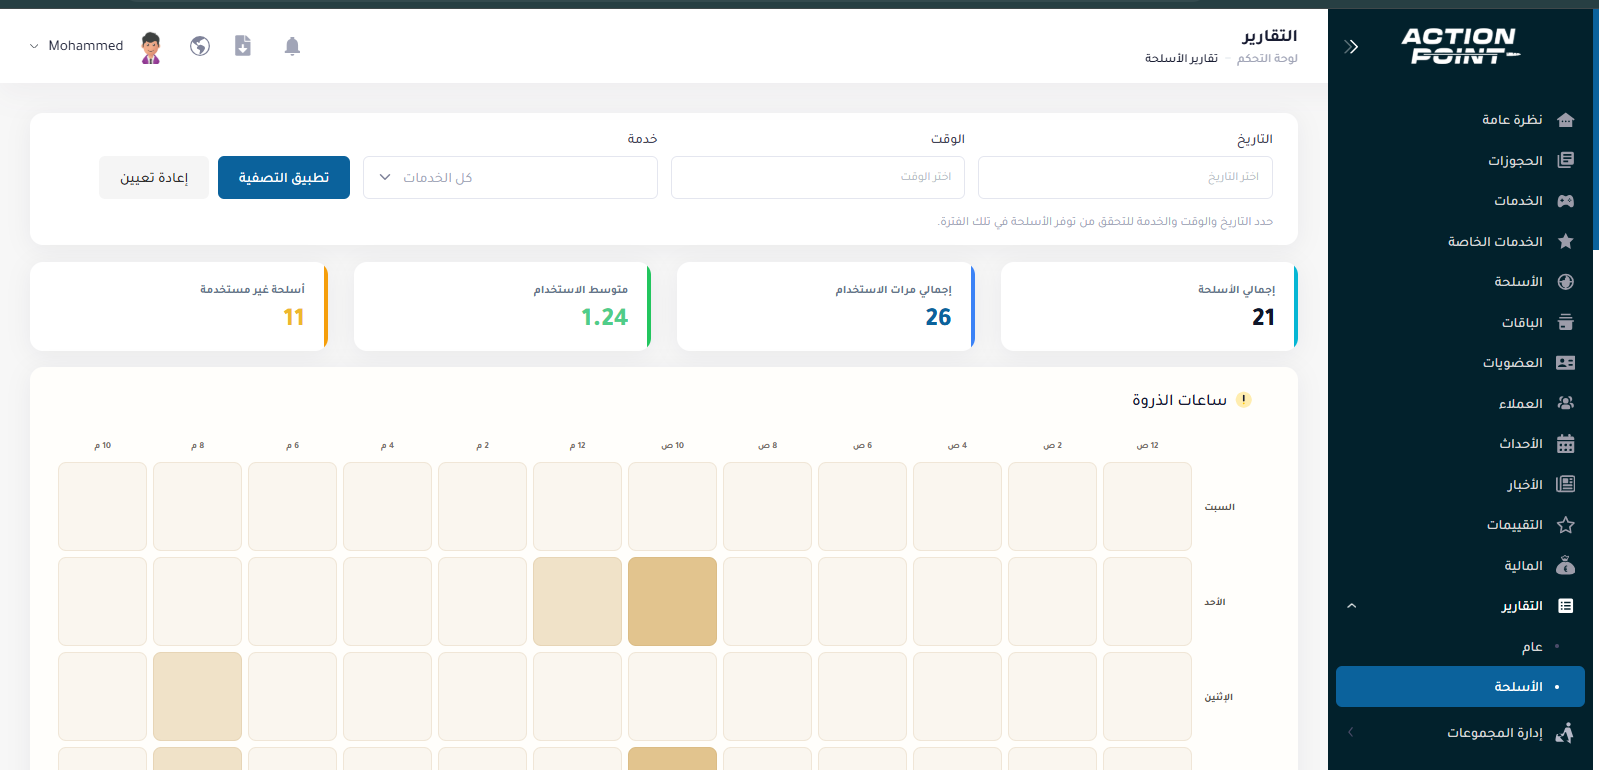Collapse the sidebar with the double-chevron icon
The width and height of the screenshot is (1599, 770).
coord(1351,46)
